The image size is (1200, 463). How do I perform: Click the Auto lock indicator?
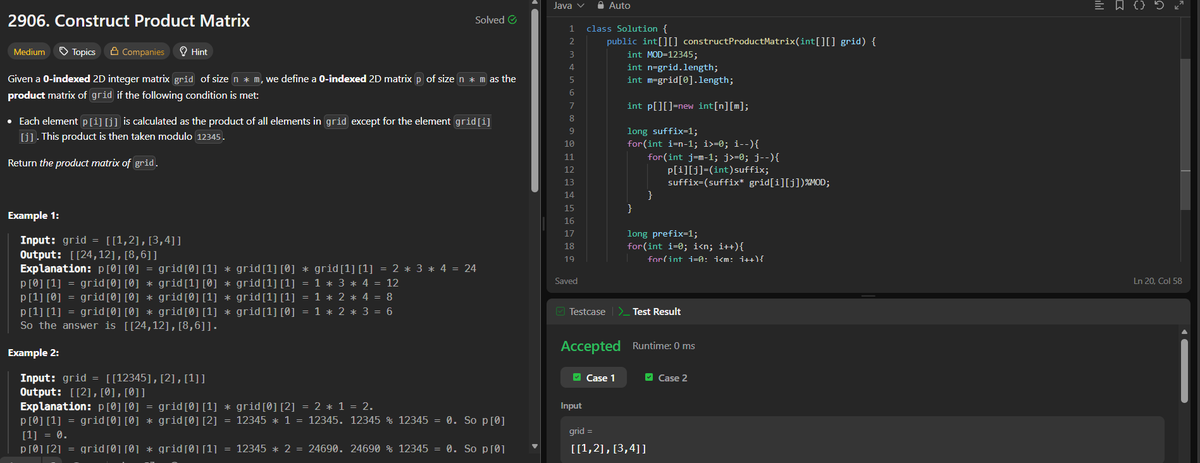click(x=614, y=6)
